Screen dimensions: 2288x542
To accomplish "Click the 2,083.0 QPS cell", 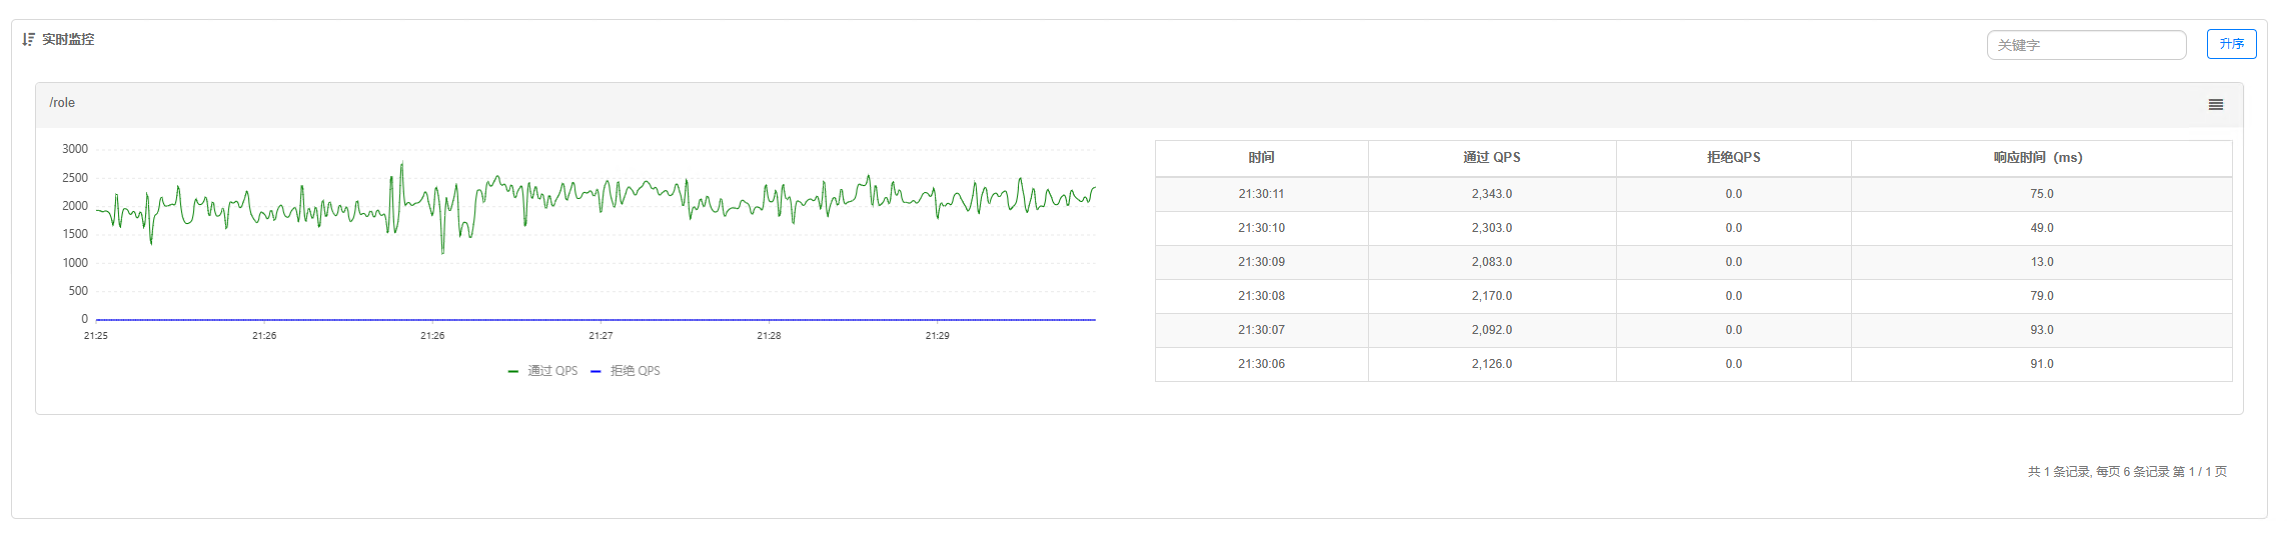I will (x=1491, y=262).
